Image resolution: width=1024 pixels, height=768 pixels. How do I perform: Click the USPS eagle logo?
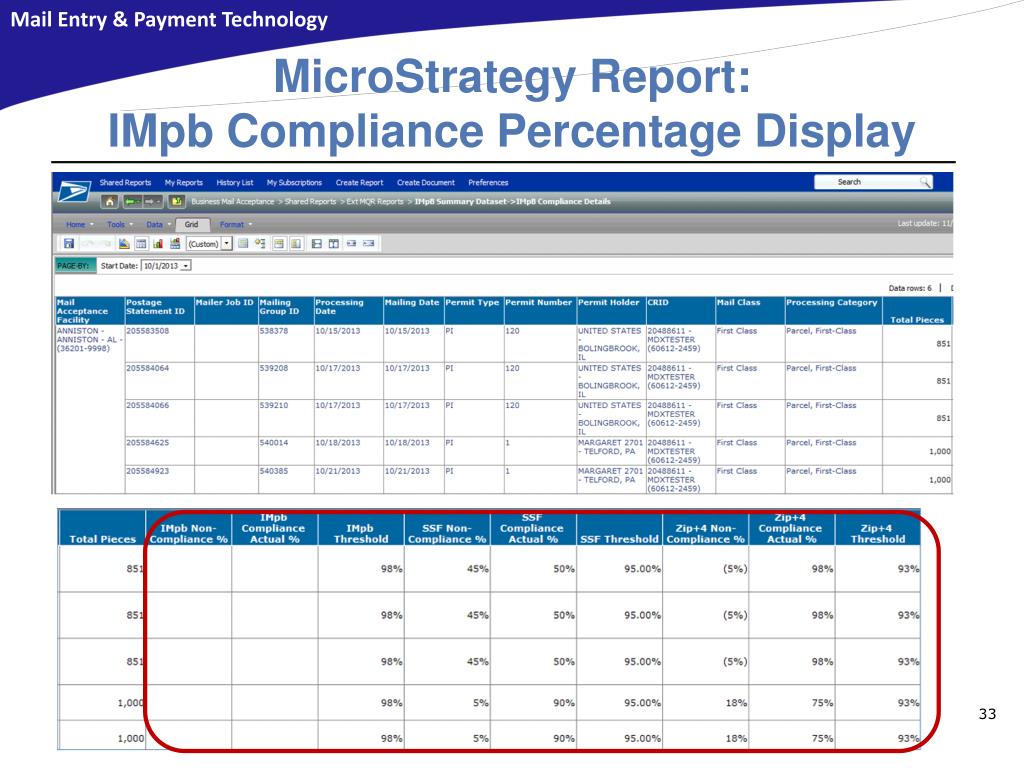tap(74, 191)
